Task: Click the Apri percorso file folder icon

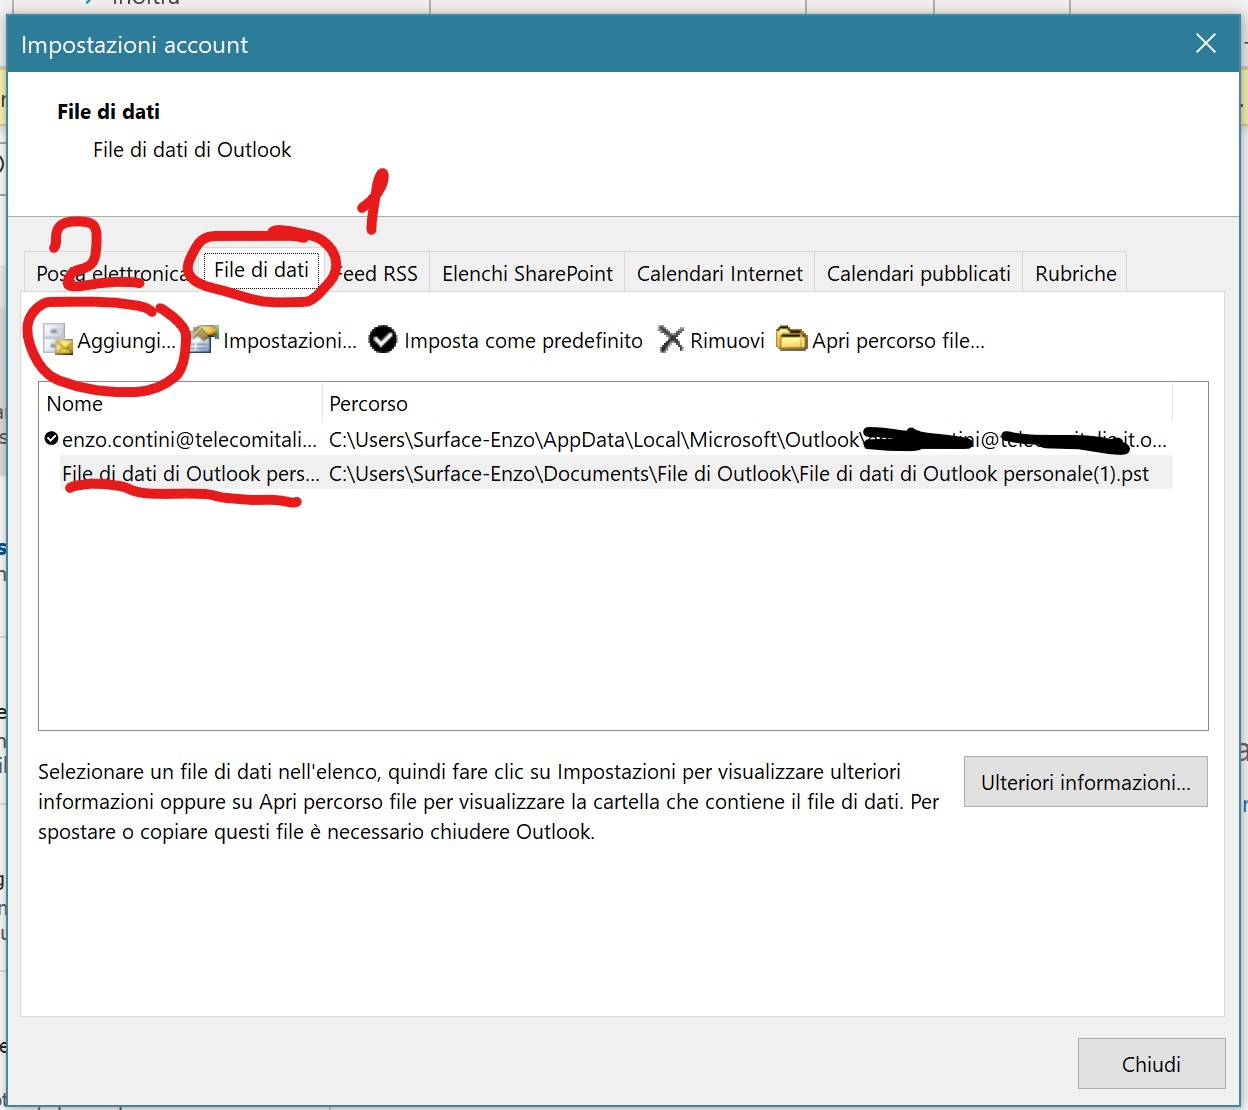Action: tap(792, 340)
